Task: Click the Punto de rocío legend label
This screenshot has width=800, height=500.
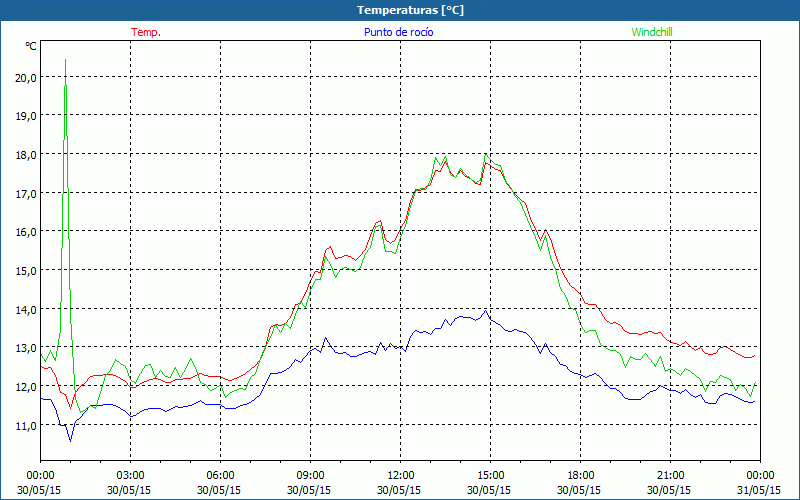Action: (398, 32)
